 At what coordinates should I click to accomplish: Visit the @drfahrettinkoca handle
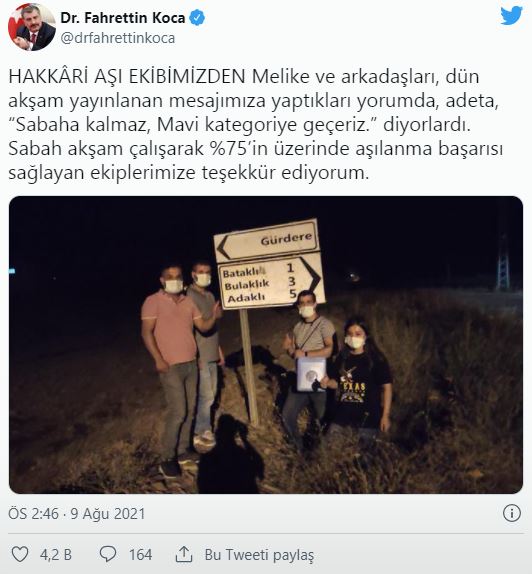coord(118,38)
